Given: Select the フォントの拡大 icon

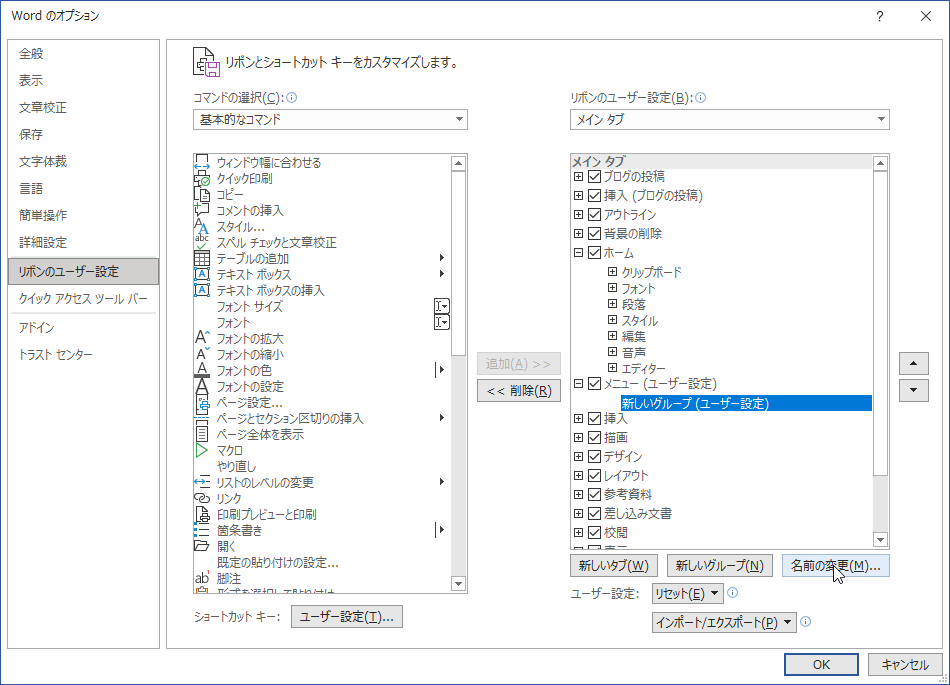Looking at the screenshot, I should tap(202, 338).
